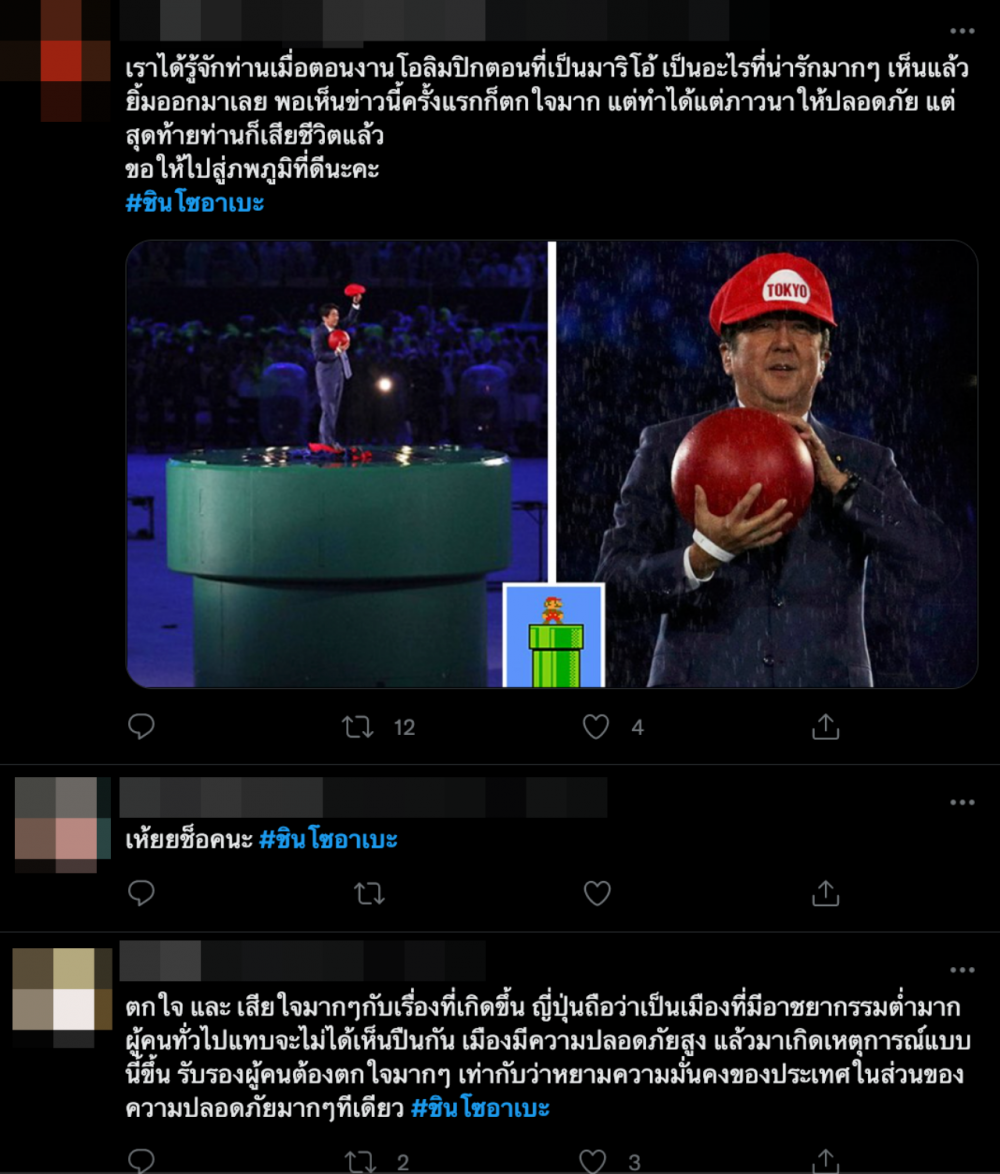
Task: Like the tweet with 4 likes
Action: (596, 726)
